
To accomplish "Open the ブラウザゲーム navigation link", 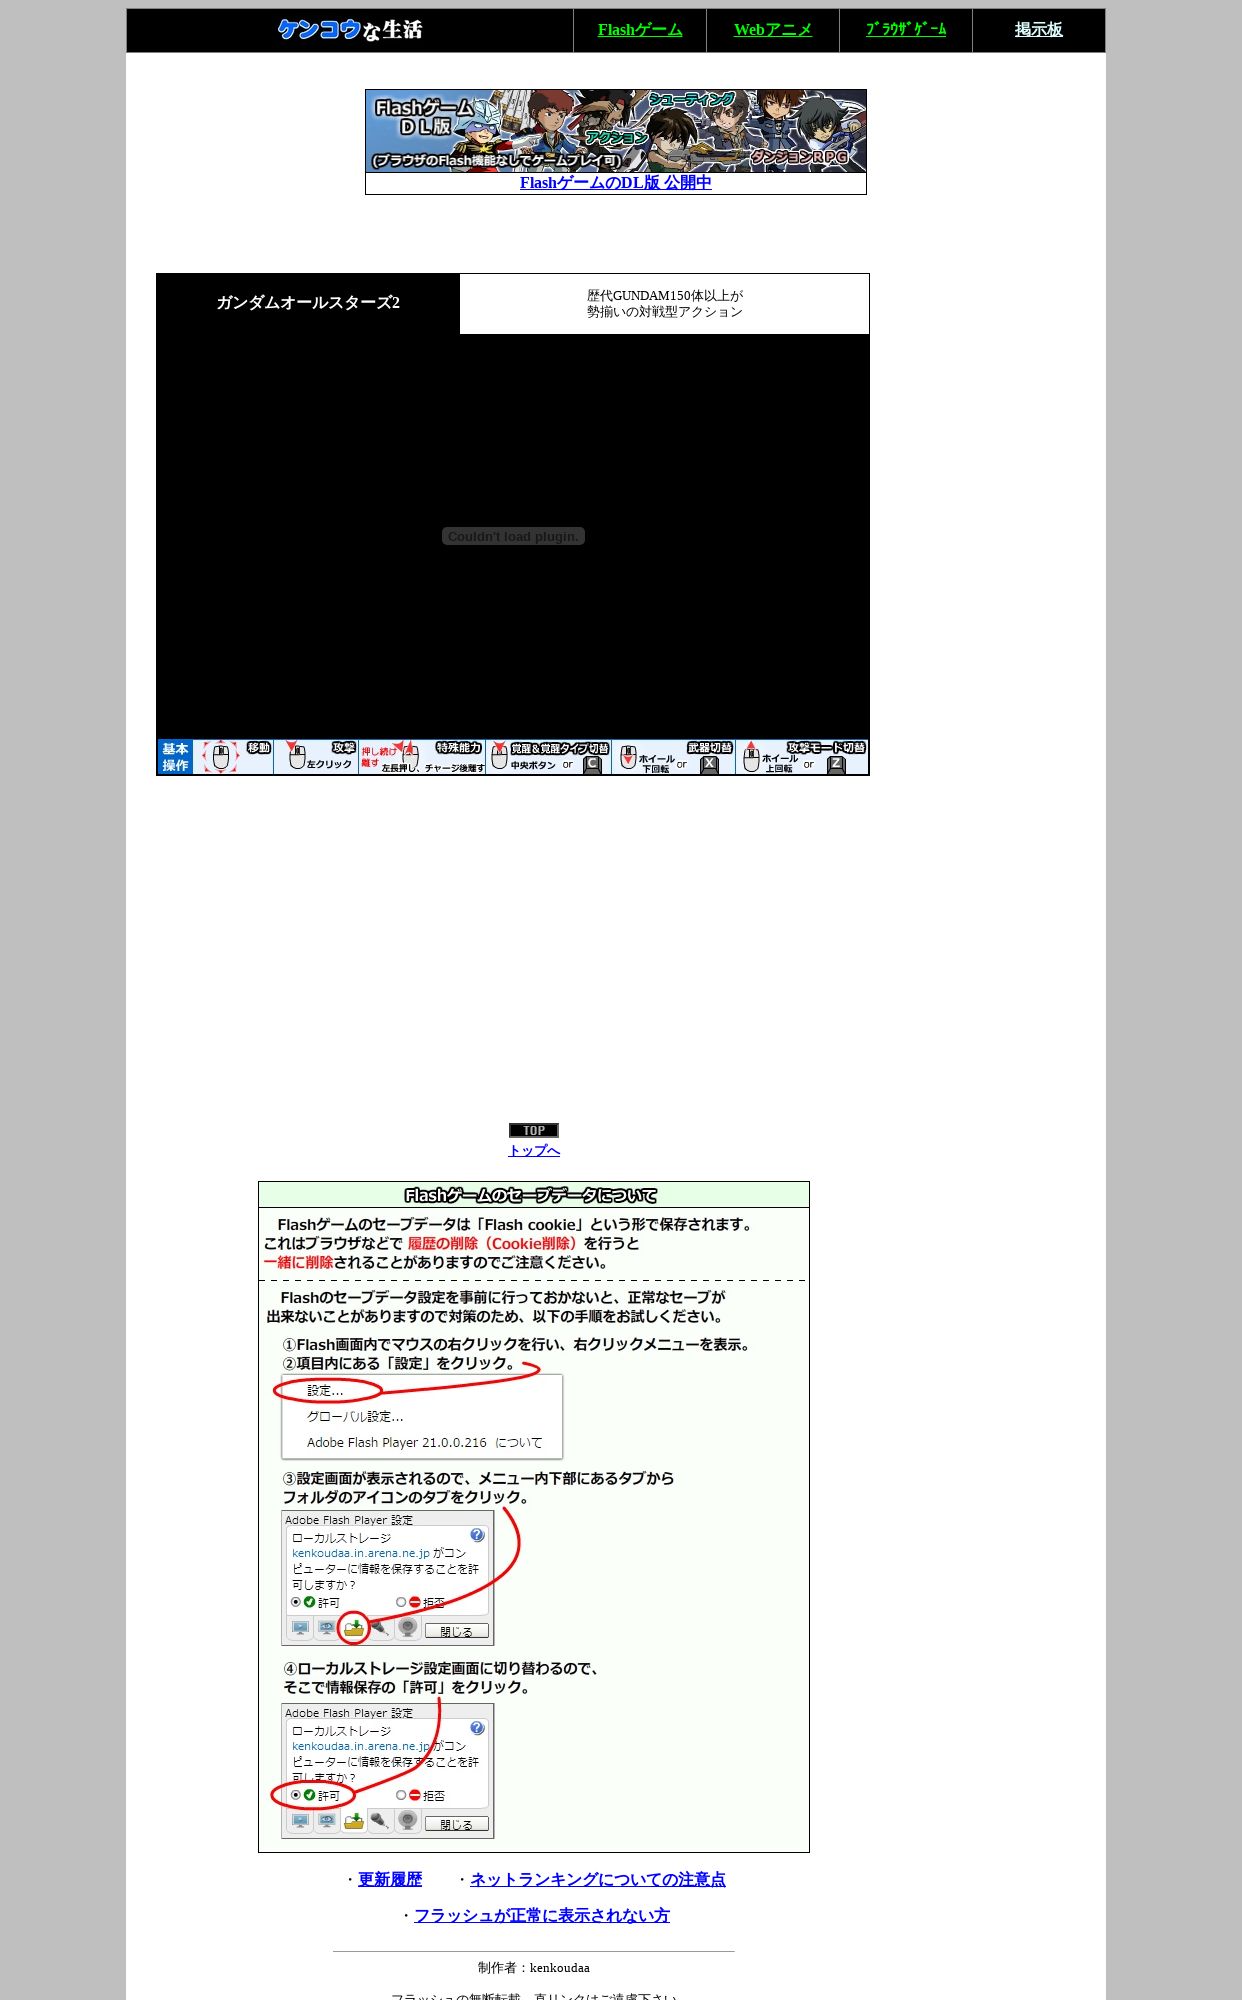I will click(x=906, y=30).
